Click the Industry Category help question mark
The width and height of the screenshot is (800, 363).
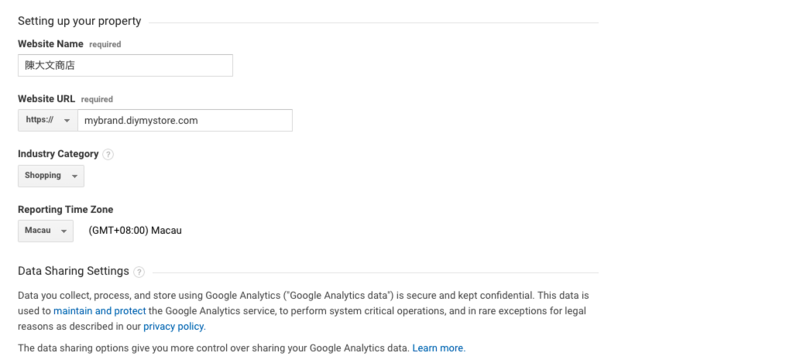(108, 154)
